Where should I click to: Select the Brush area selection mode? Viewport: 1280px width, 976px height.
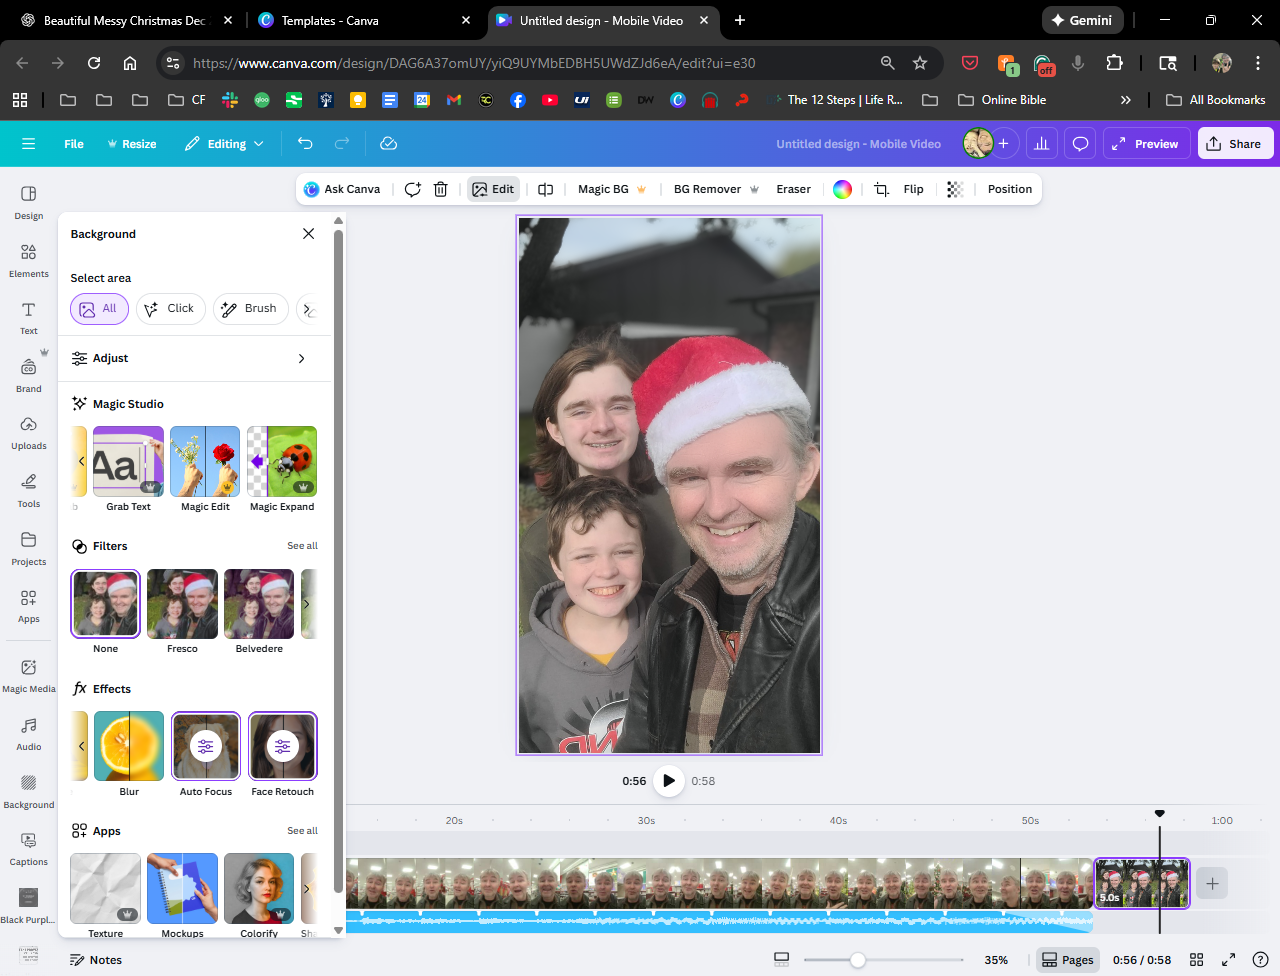(250, 309)
